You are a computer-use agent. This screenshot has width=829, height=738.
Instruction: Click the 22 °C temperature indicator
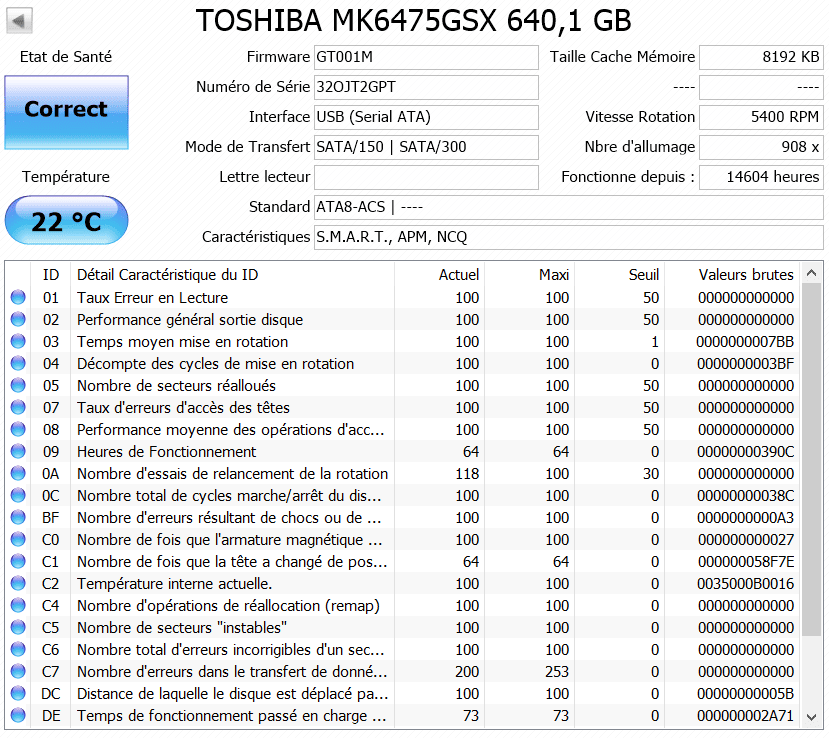[67, 220]
